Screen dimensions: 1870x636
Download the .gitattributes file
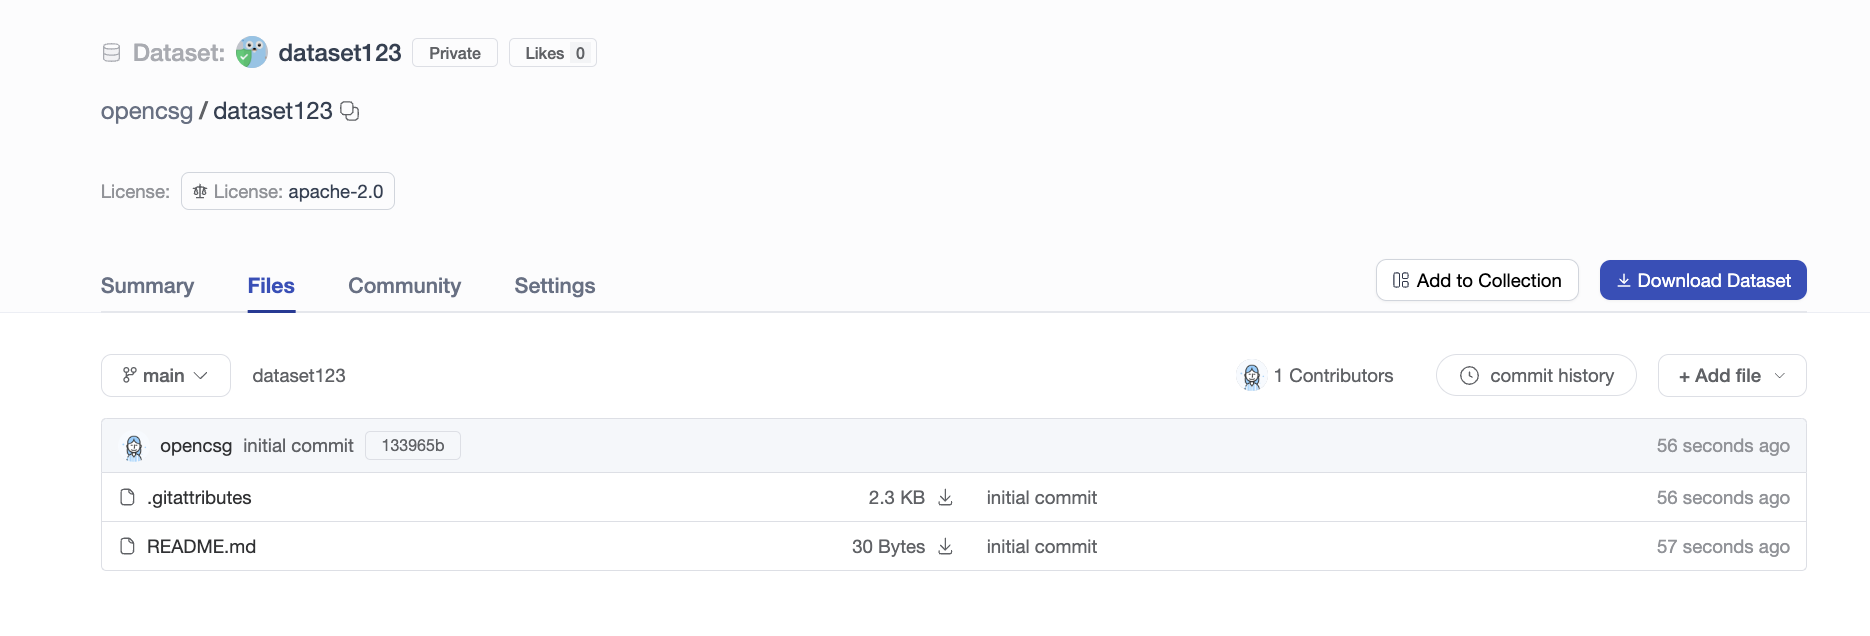(x=945, y=498)
